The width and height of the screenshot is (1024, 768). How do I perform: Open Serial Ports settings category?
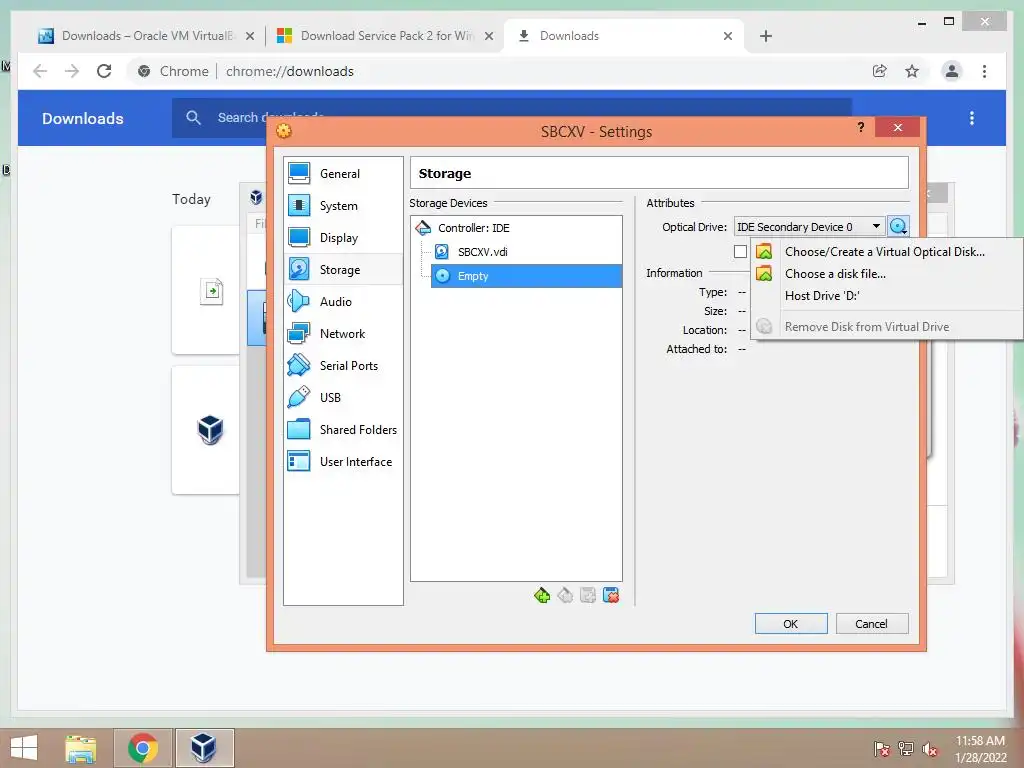(343, 366)
